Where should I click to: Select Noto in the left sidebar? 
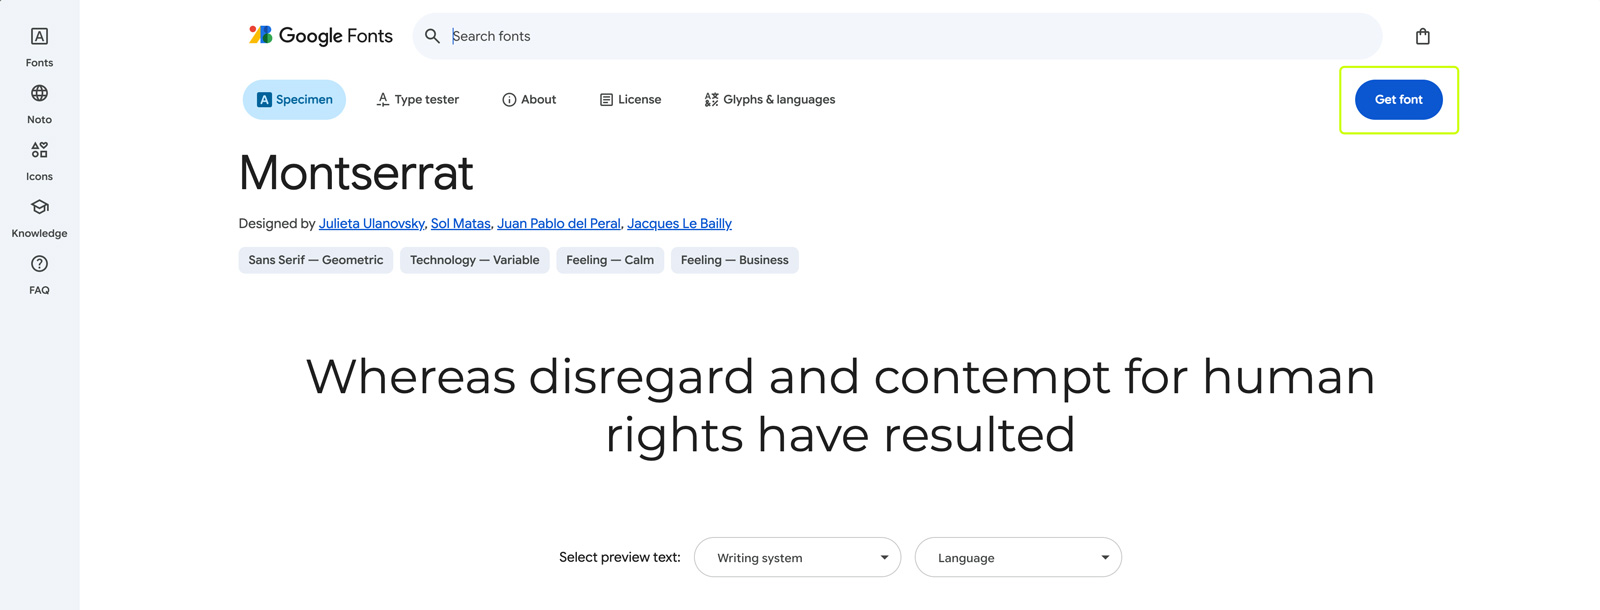pos(39,102)
